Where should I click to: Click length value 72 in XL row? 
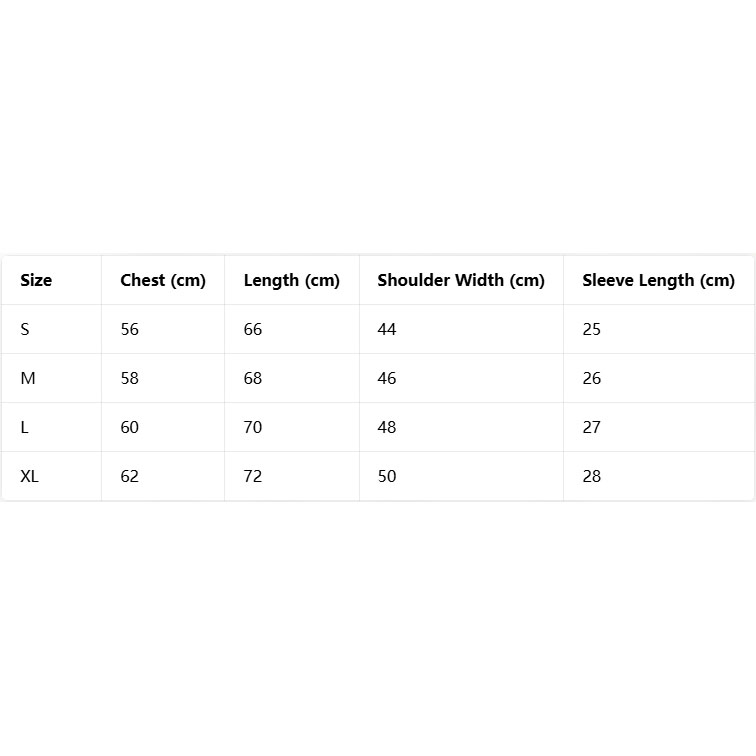253,476
